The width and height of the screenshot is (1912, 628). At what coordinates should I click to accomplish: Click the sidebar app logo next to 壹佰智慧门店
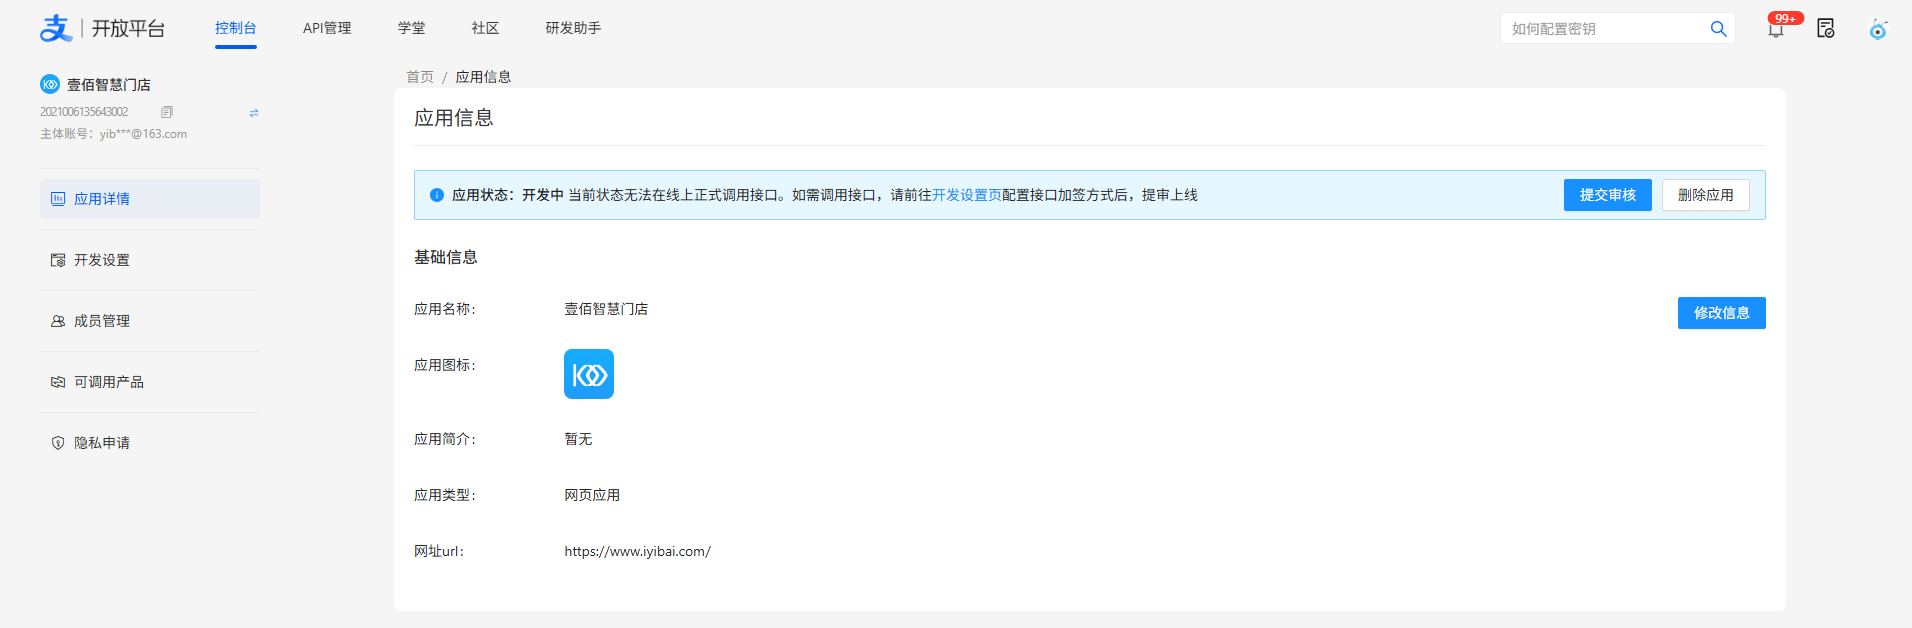pyautogui.click(x=50, y=84)
